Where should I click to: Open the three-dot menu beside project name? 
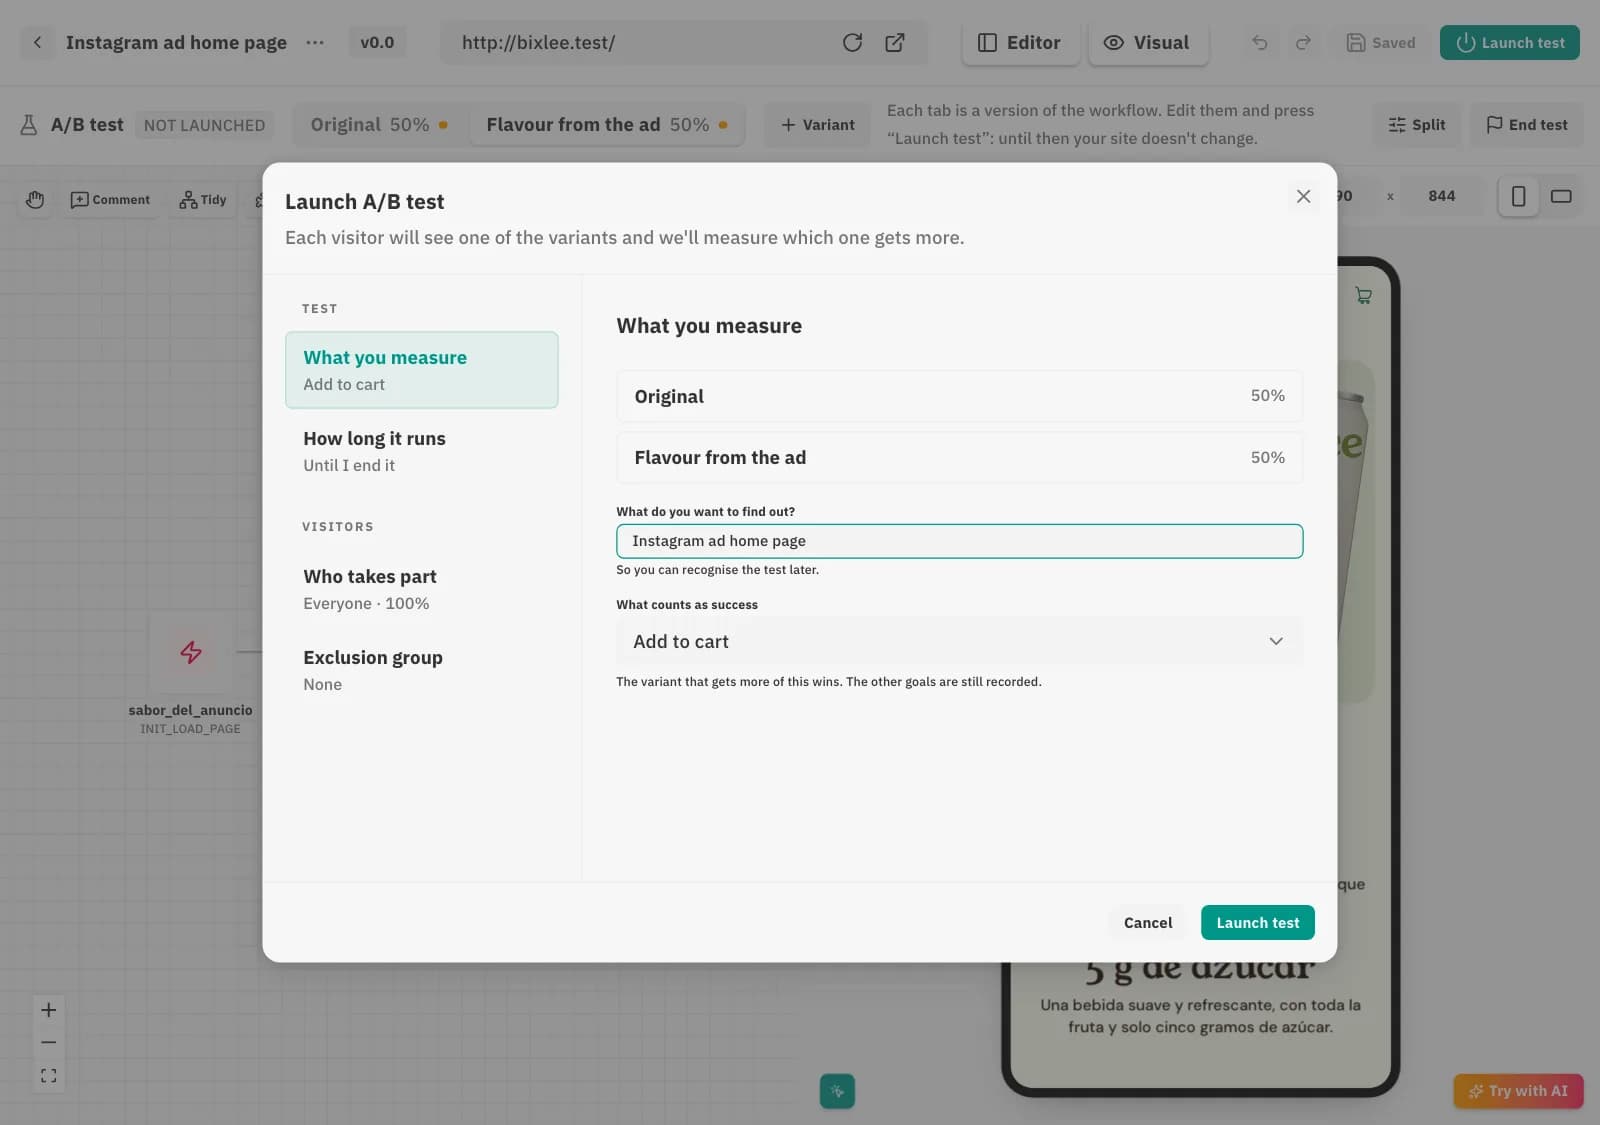(315, 43)
